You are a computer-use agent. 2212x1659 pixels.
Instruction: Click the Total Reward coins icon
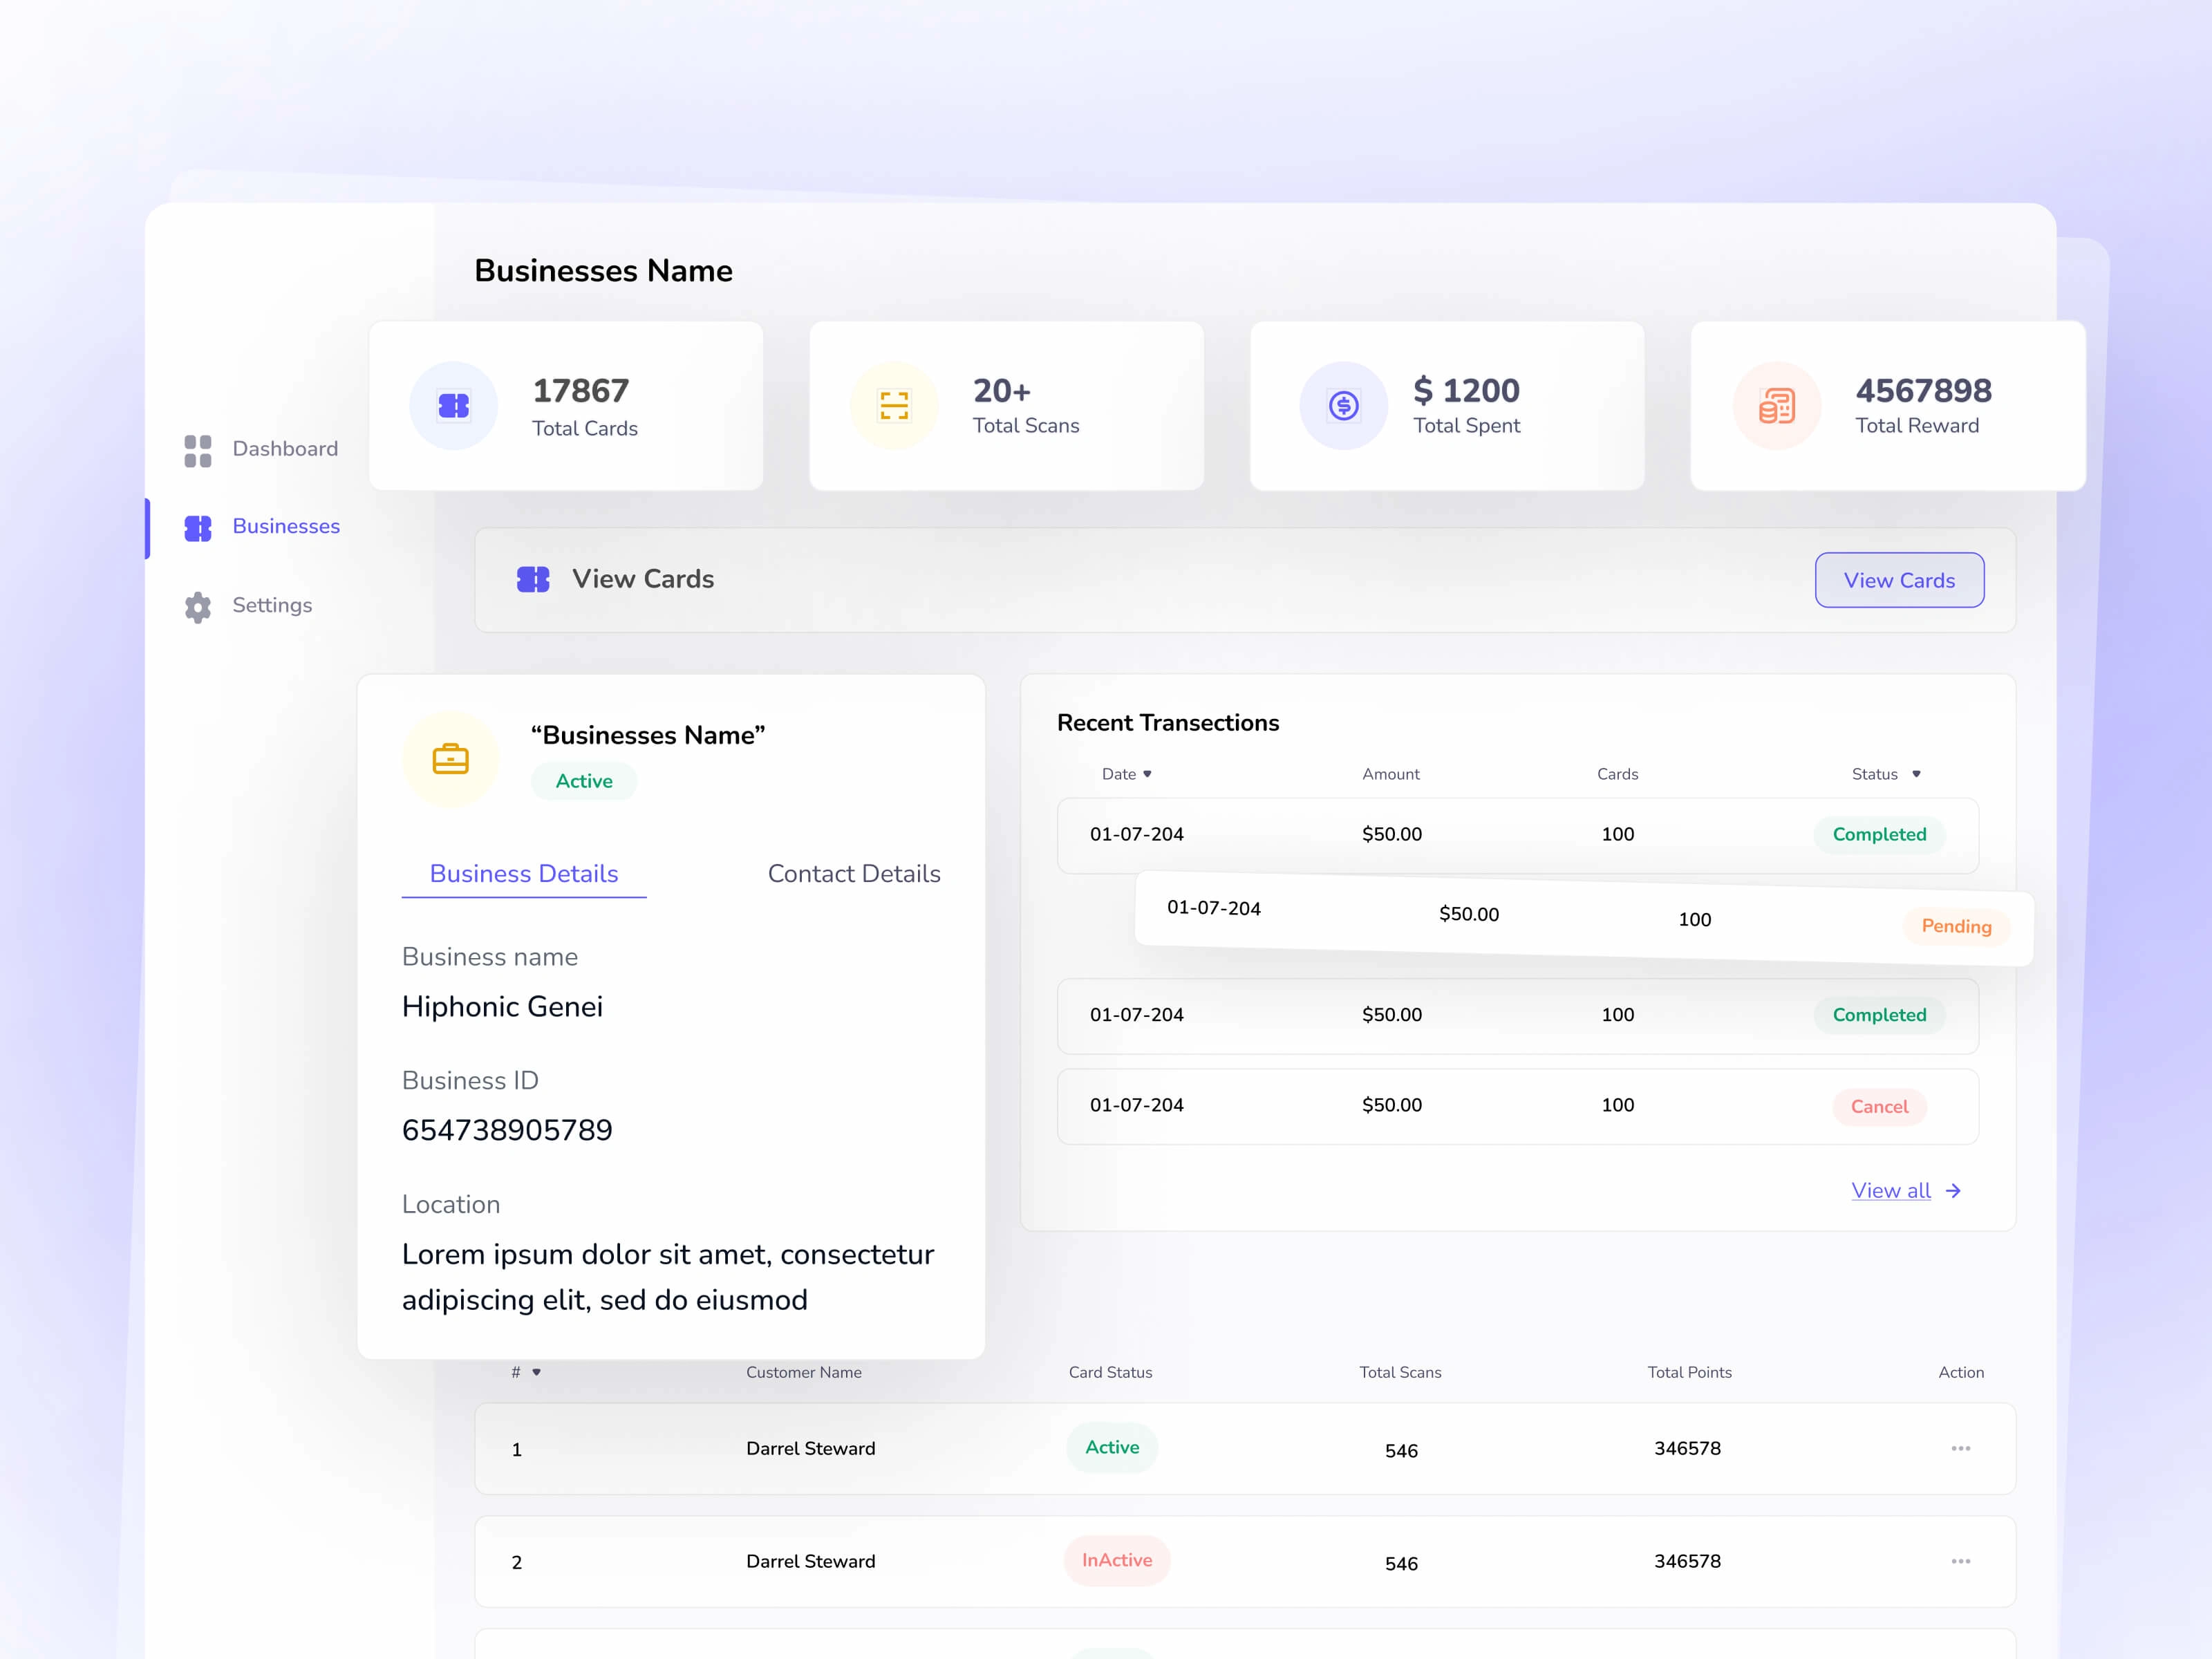point(1777,405)
